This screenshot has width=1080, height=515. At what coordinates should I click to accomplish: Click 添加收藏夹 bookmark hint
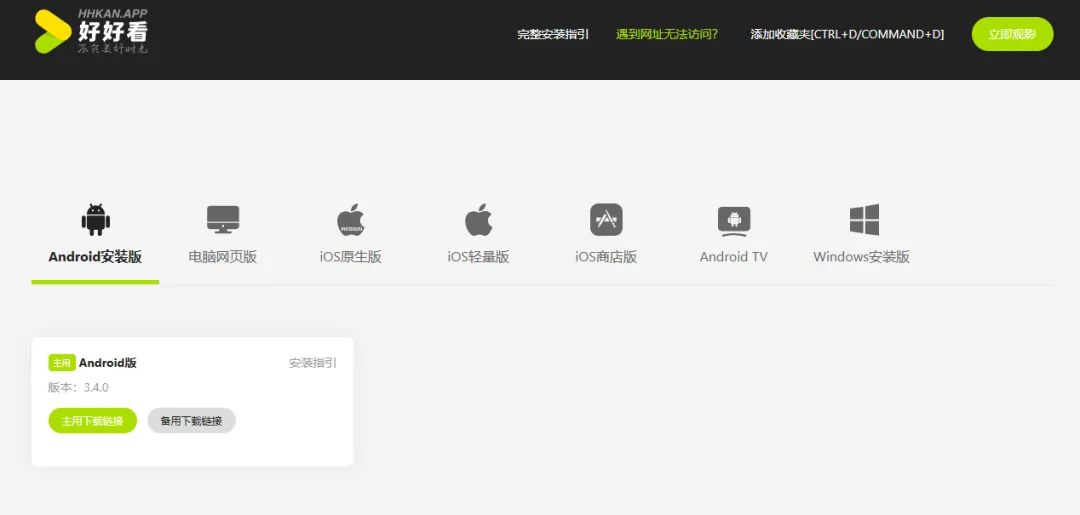point(847,34)
